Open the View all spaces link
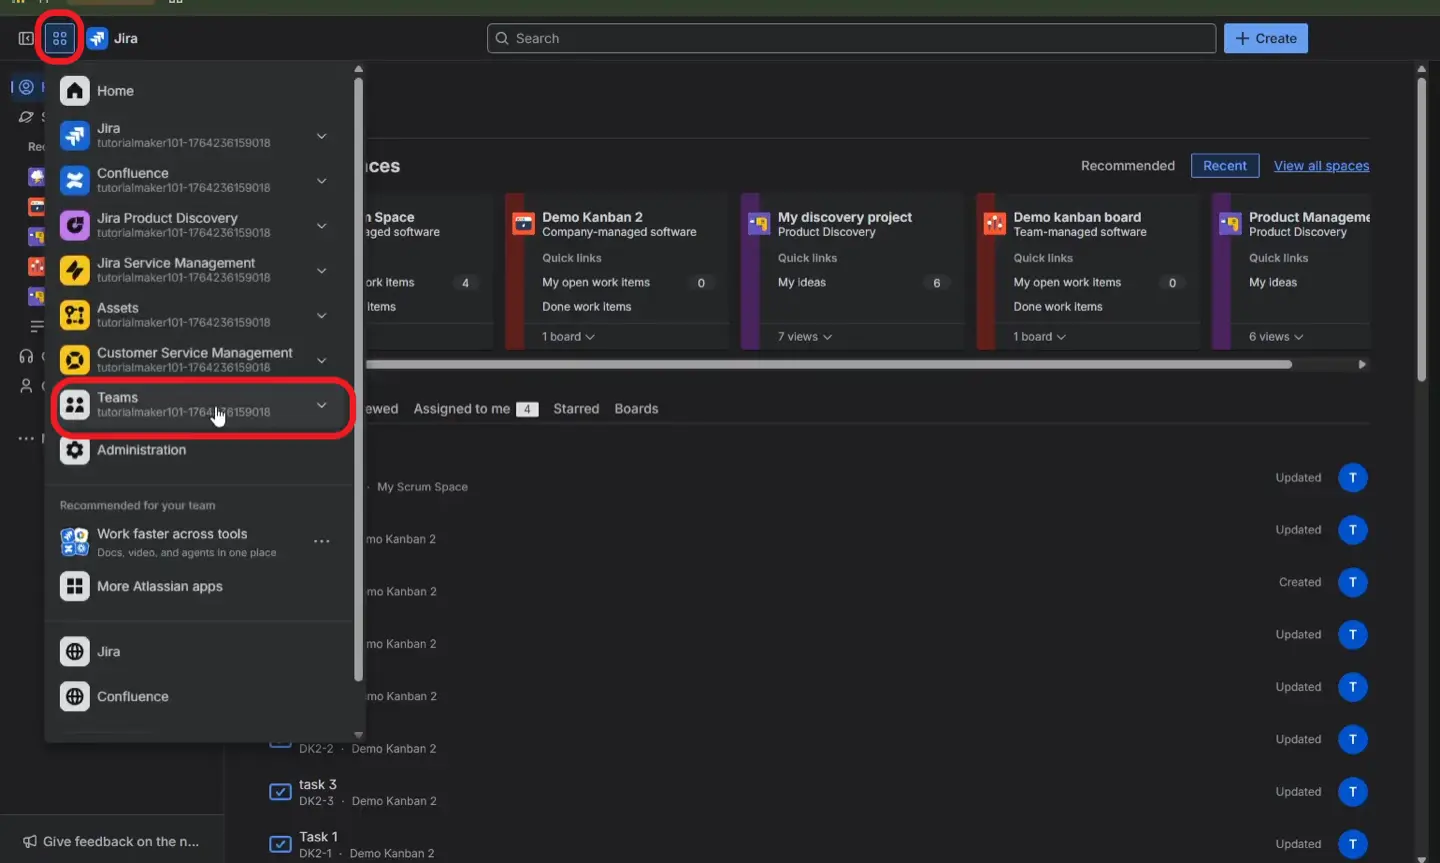The height and width of the screenshot is (863, 1440). [1322, 166]
